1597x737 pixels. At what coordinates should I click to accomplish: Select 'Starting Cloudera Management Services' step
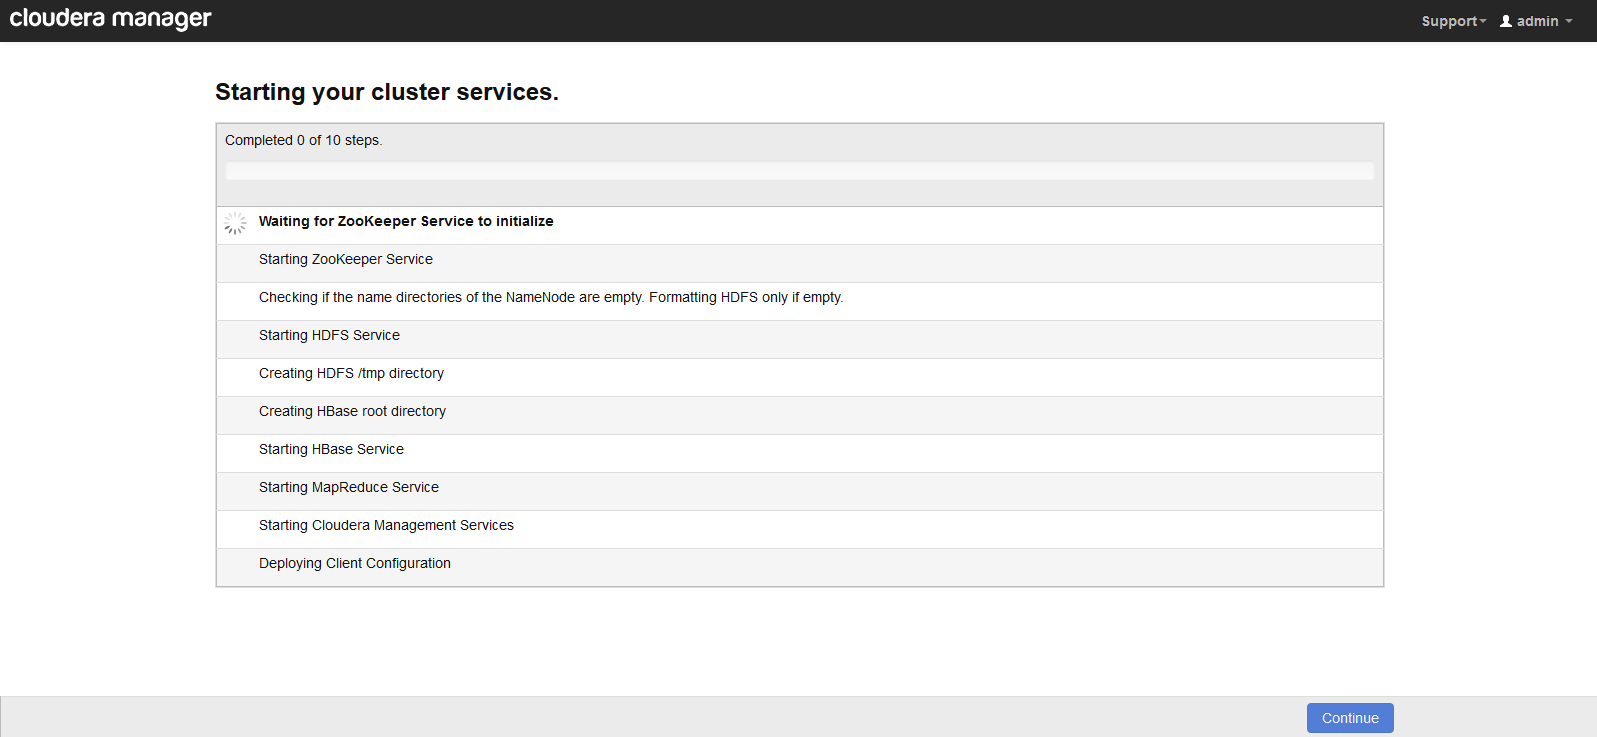click(800, 530)
